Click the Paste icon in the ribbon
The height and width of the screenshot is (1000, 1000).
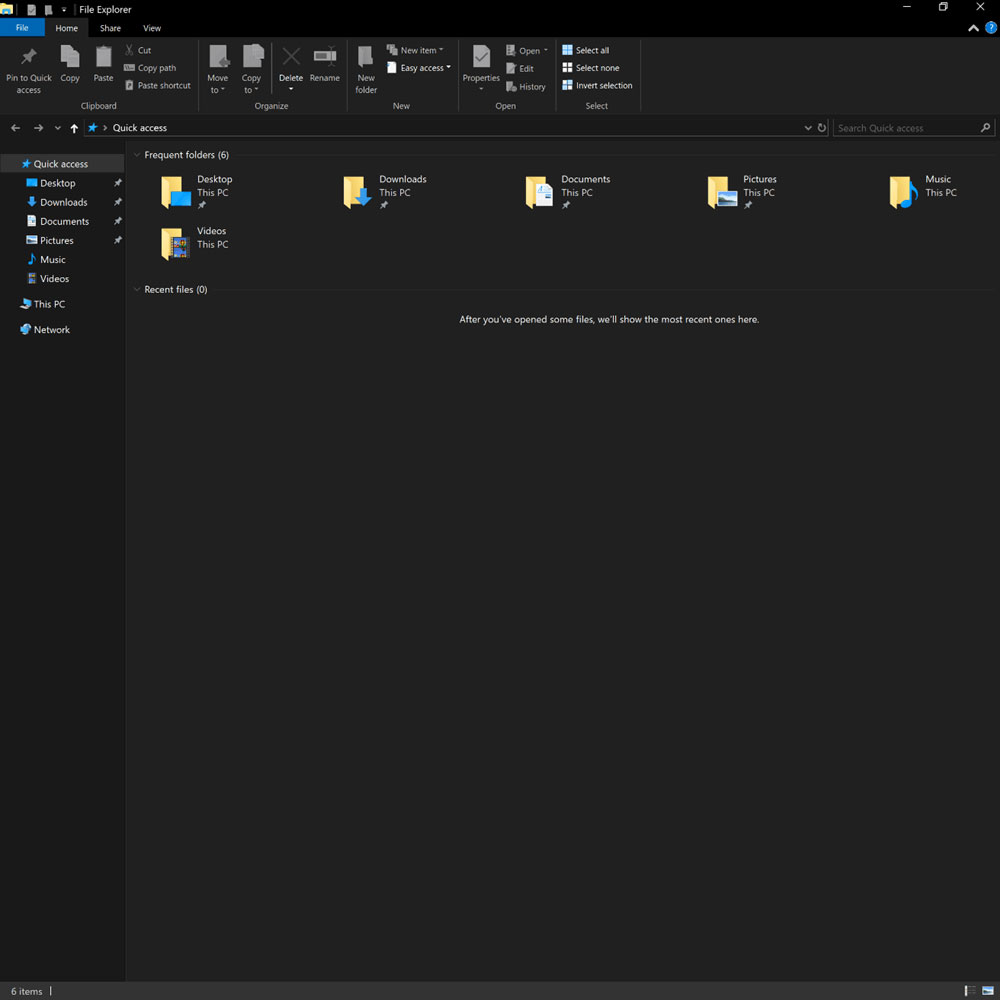point(103,58)
